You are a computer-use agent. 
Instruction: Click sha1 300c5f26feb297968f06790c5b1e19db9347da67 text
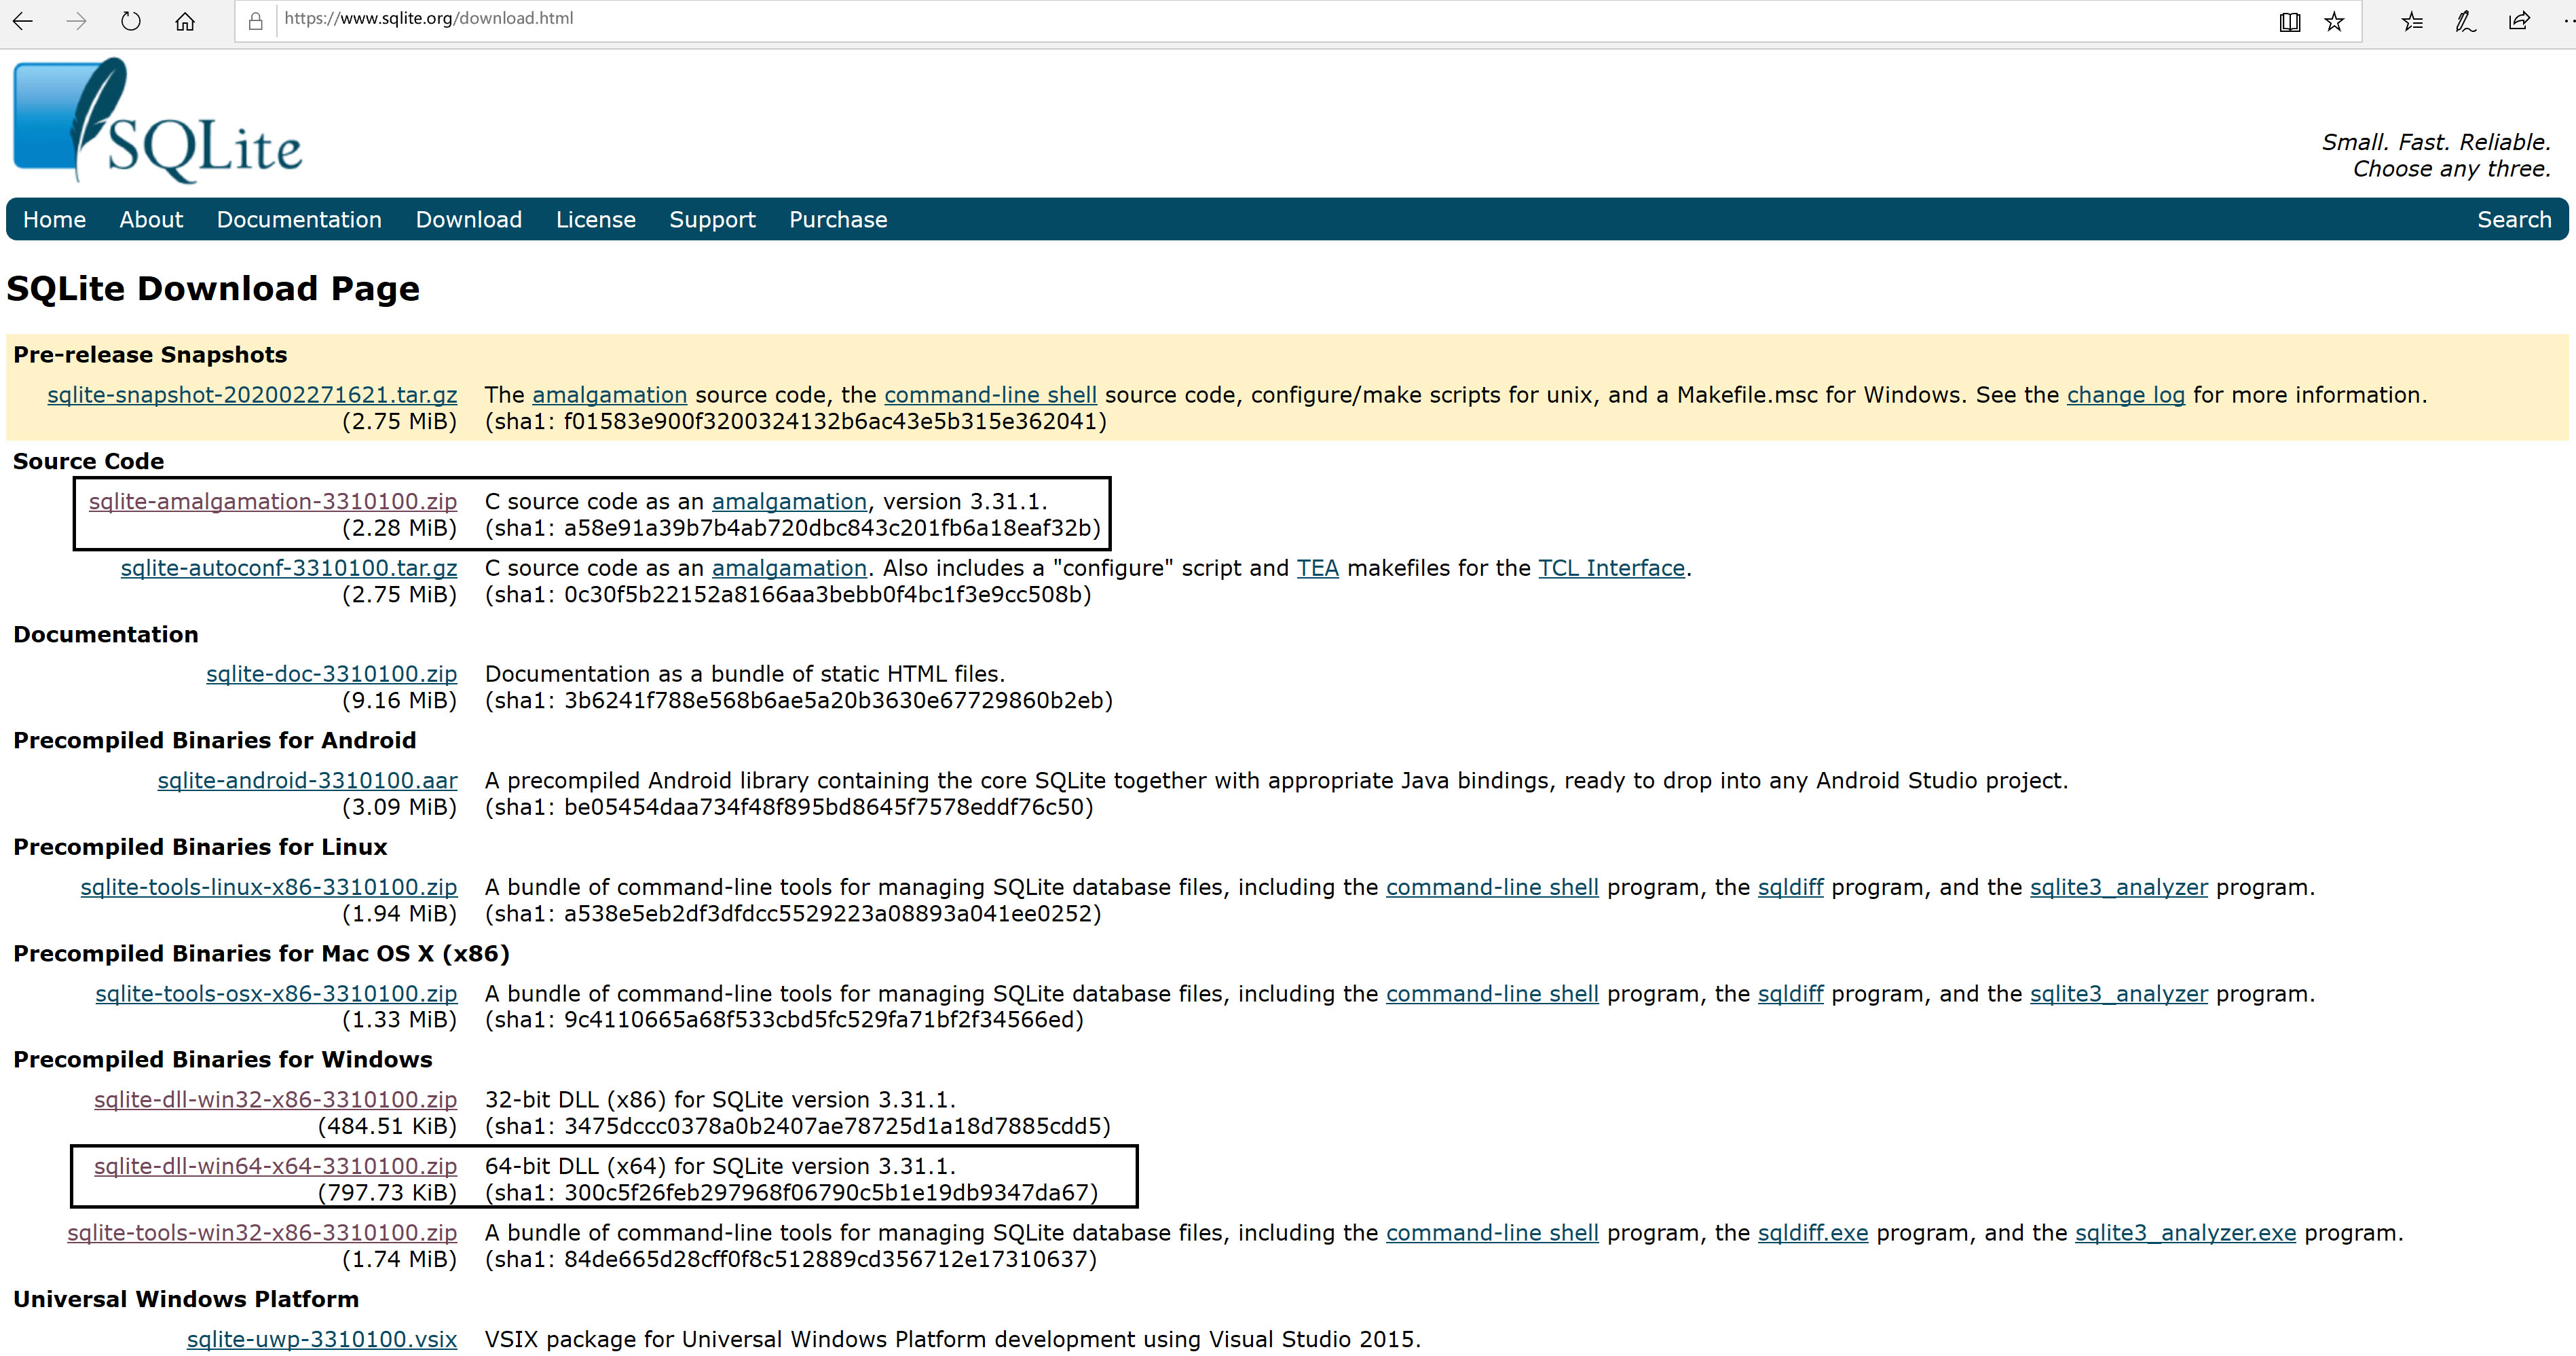[792, 1193]
